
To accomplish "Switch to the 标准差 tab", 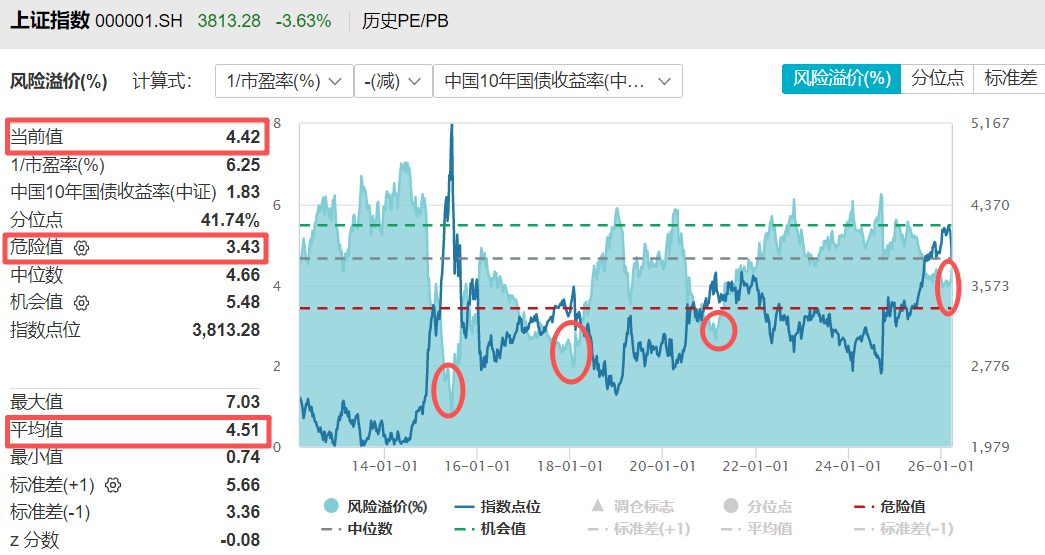I will pos(1009,79).
